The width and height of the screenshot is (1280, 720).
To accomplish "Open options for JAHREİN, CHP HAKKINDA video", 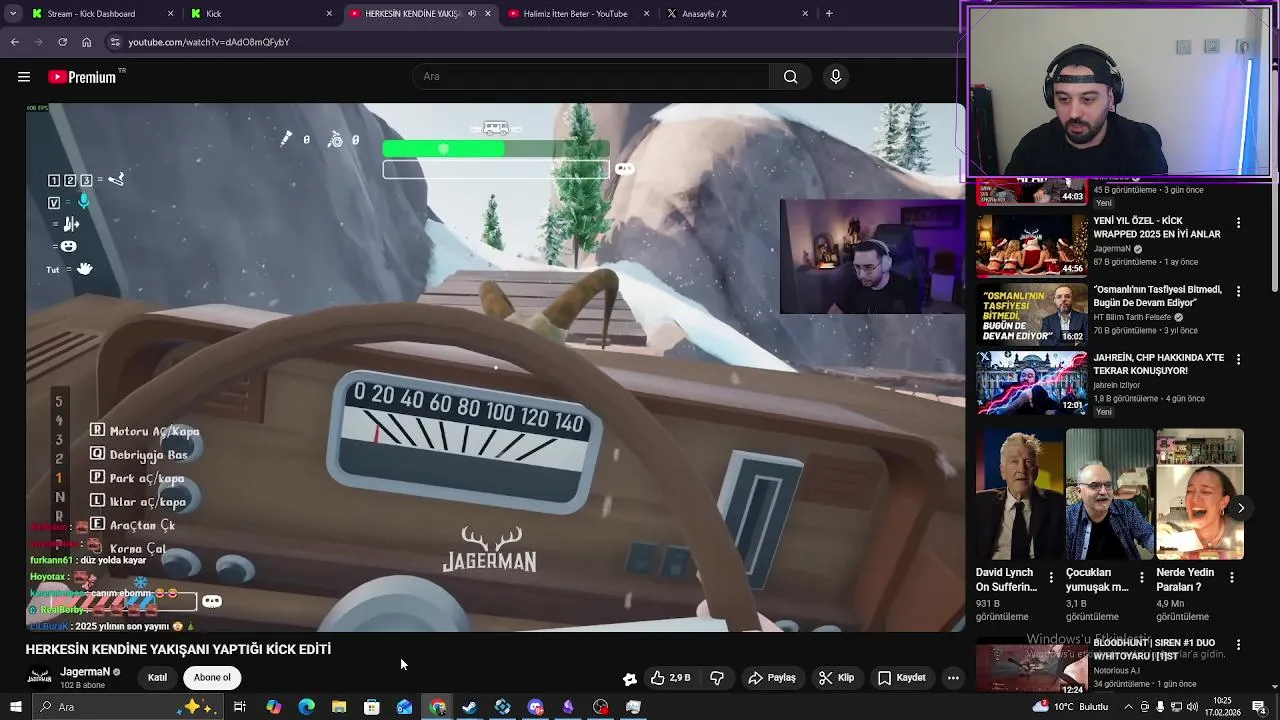I will coord(1238,360).
